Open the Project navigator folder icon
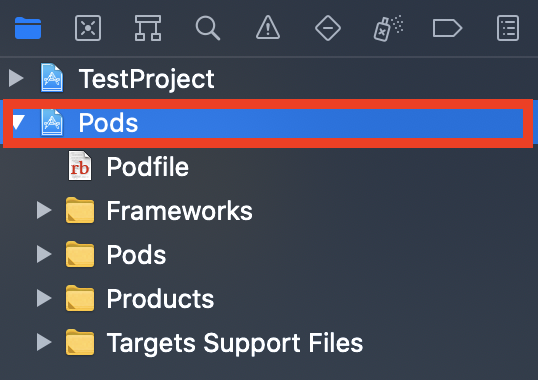Image resolution: width=538 pixels, height=380 pixels. point(28,28)
